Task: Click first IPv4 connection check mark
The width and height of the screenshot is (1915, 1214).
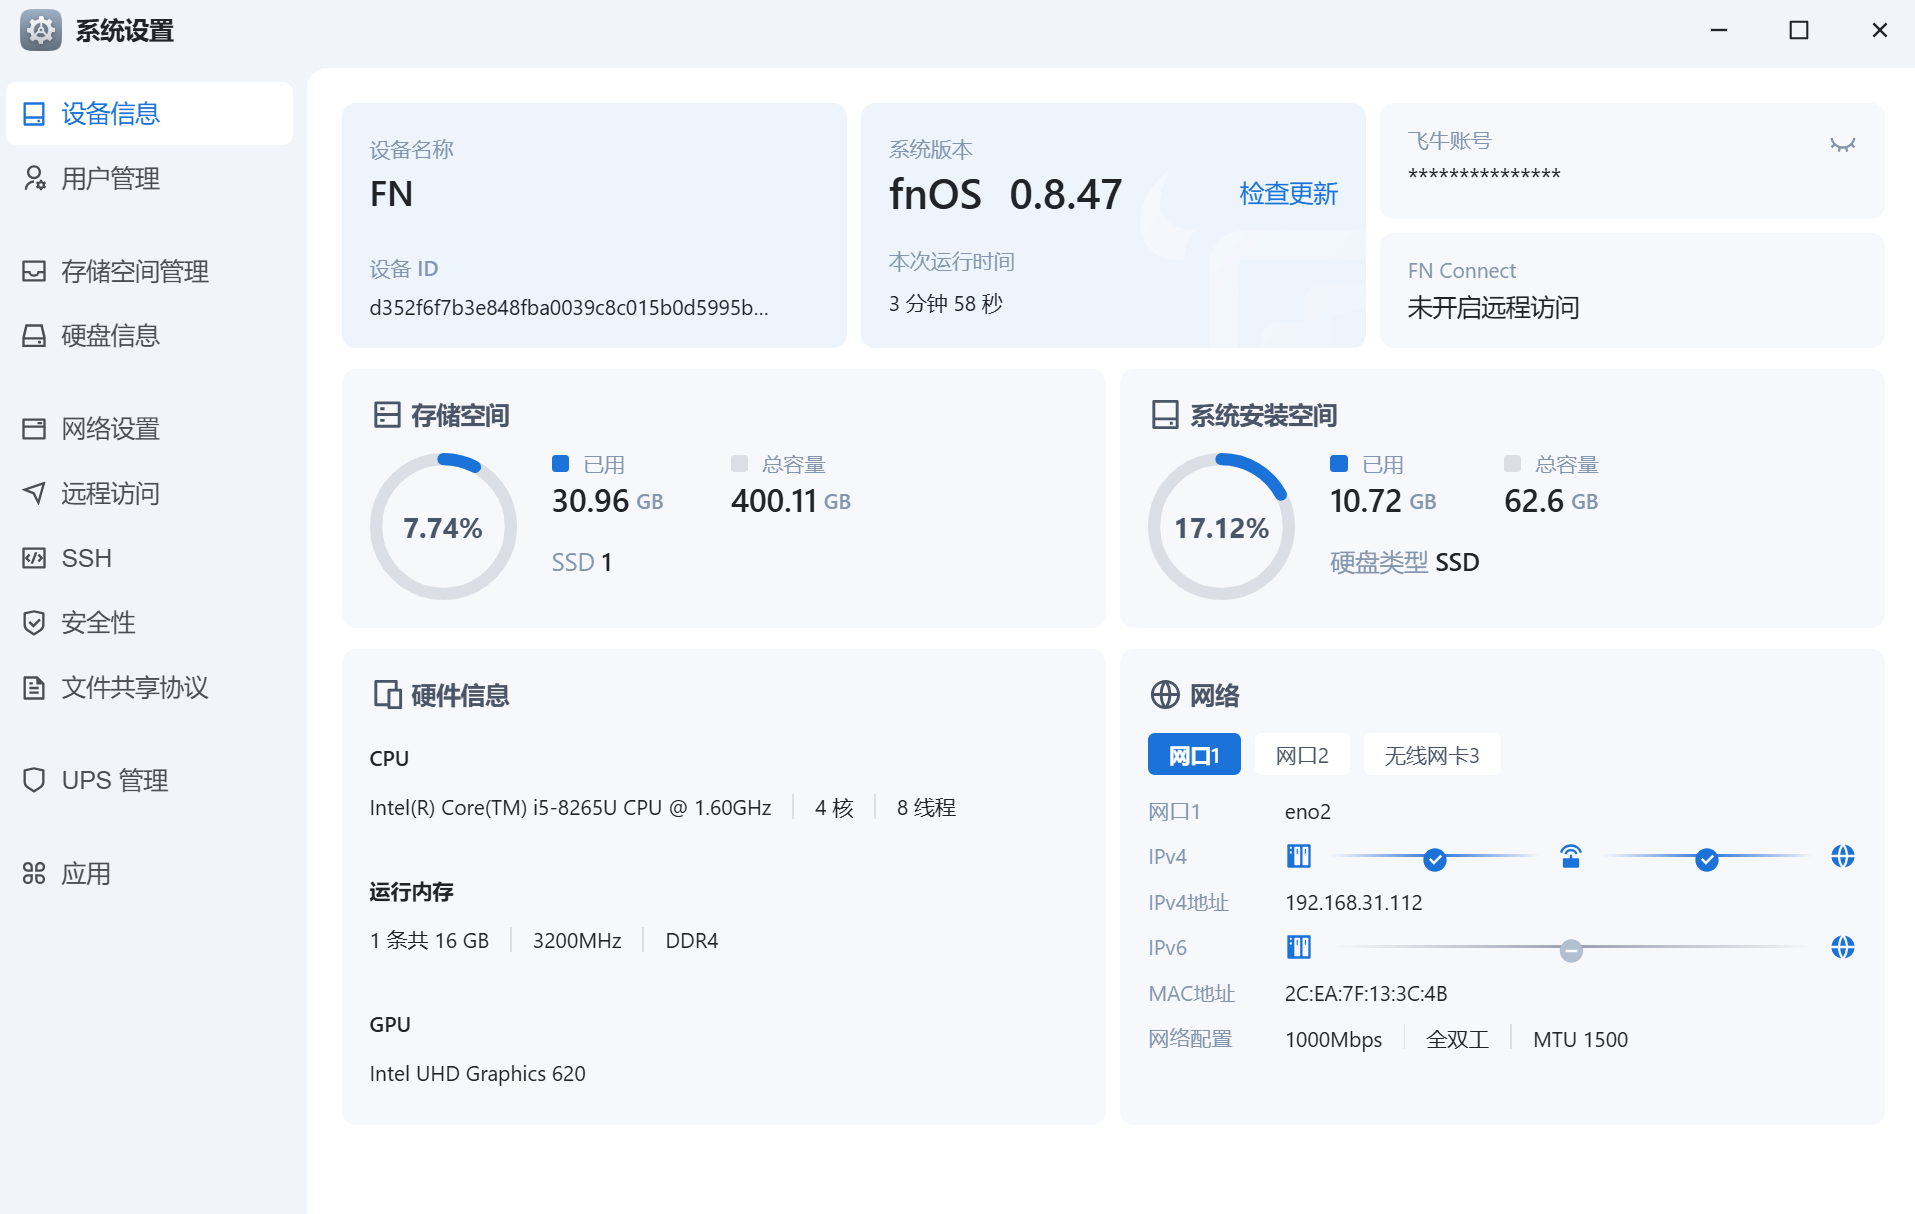Action: click(1435, 860)
